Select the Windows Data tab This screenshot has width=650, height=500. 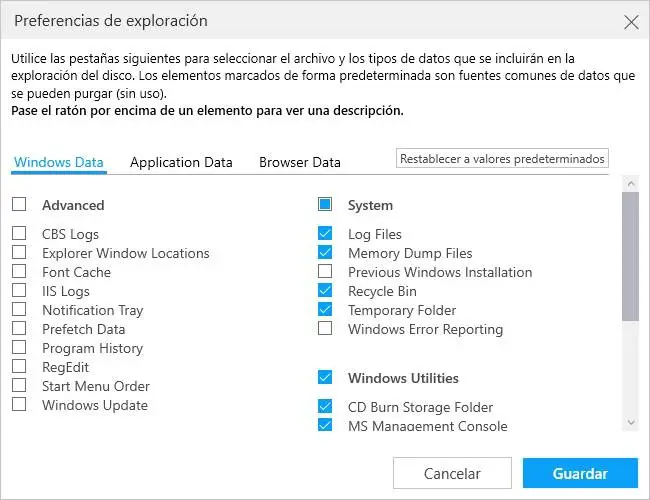tap(59, 162)
